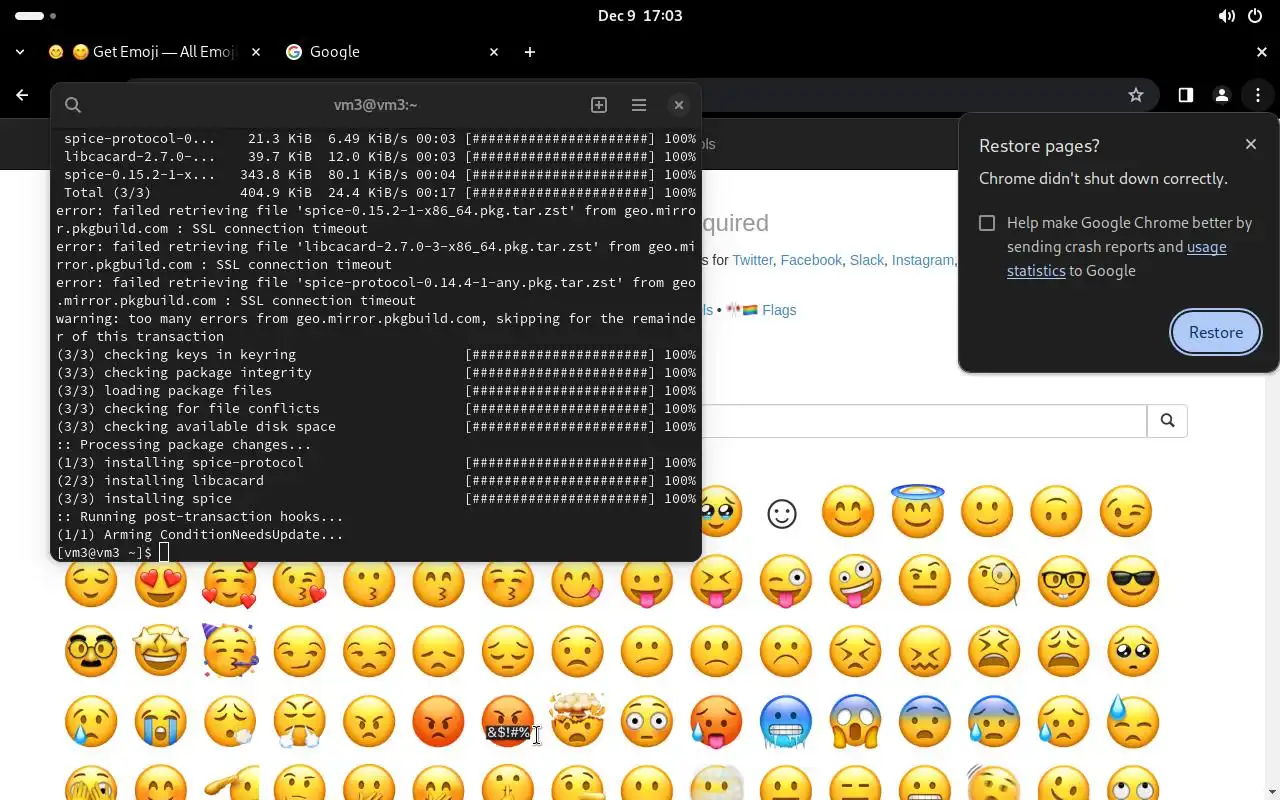Open the Slack link

click(867, 260)
